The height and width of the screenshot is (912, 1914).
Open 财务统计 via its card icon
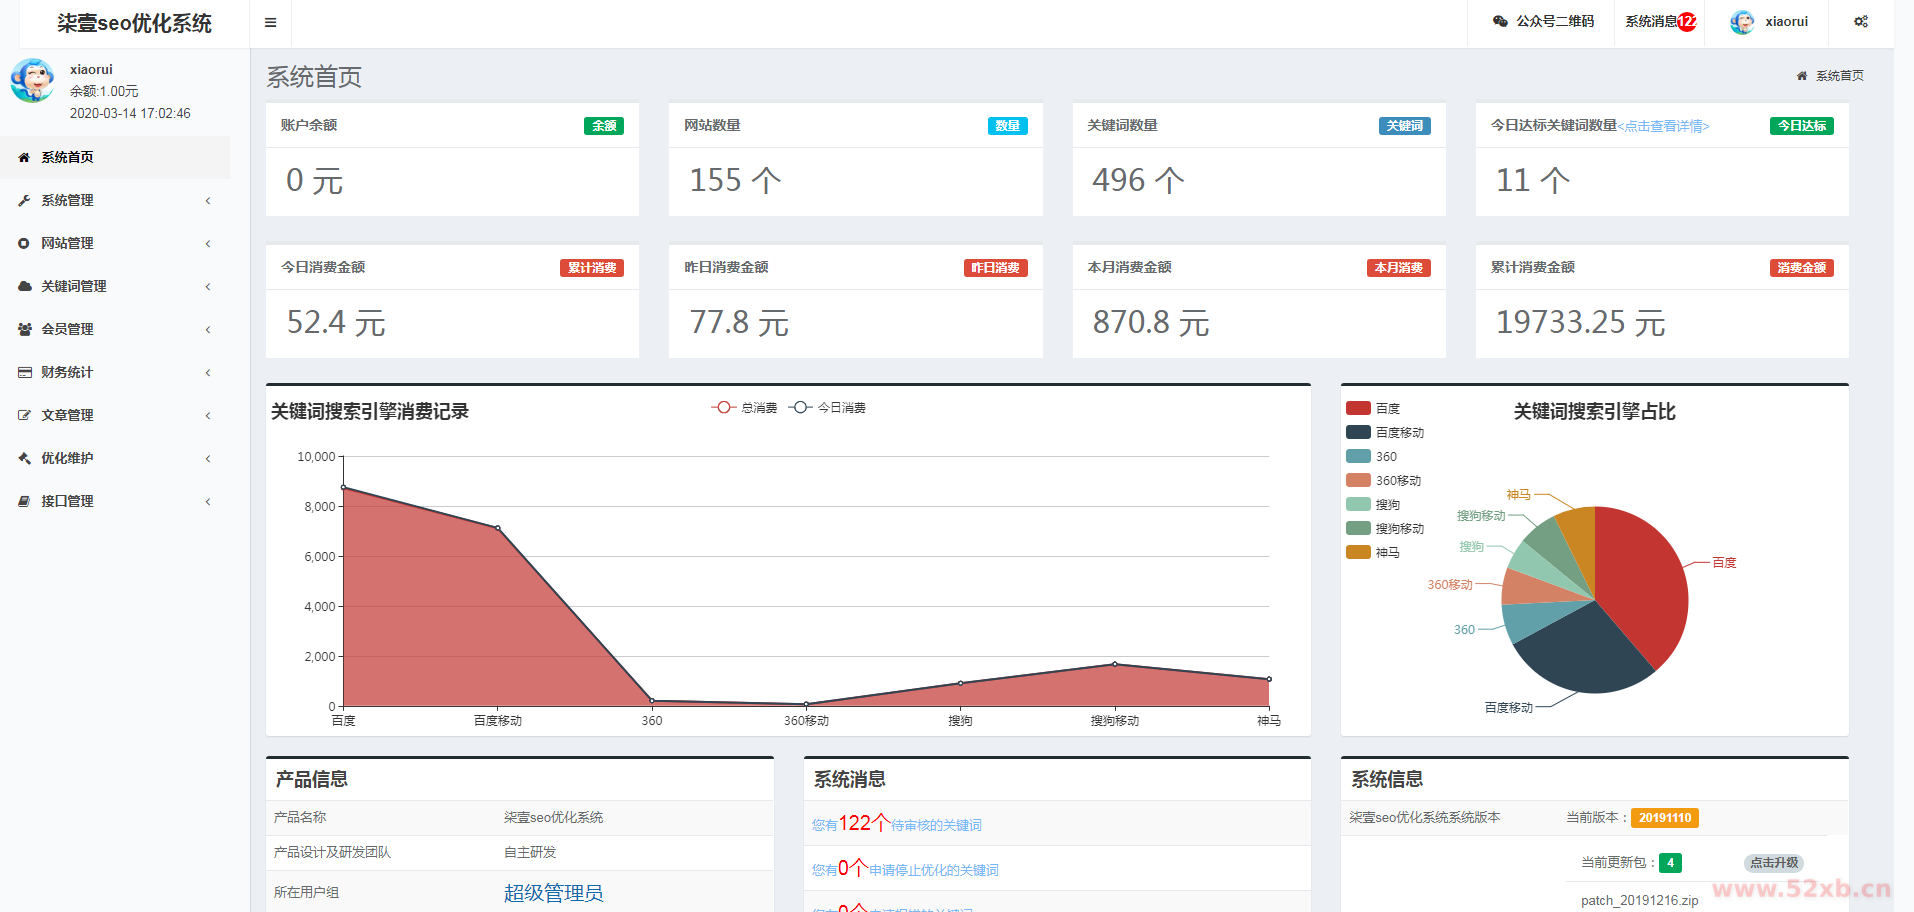(x=23, y=371)
